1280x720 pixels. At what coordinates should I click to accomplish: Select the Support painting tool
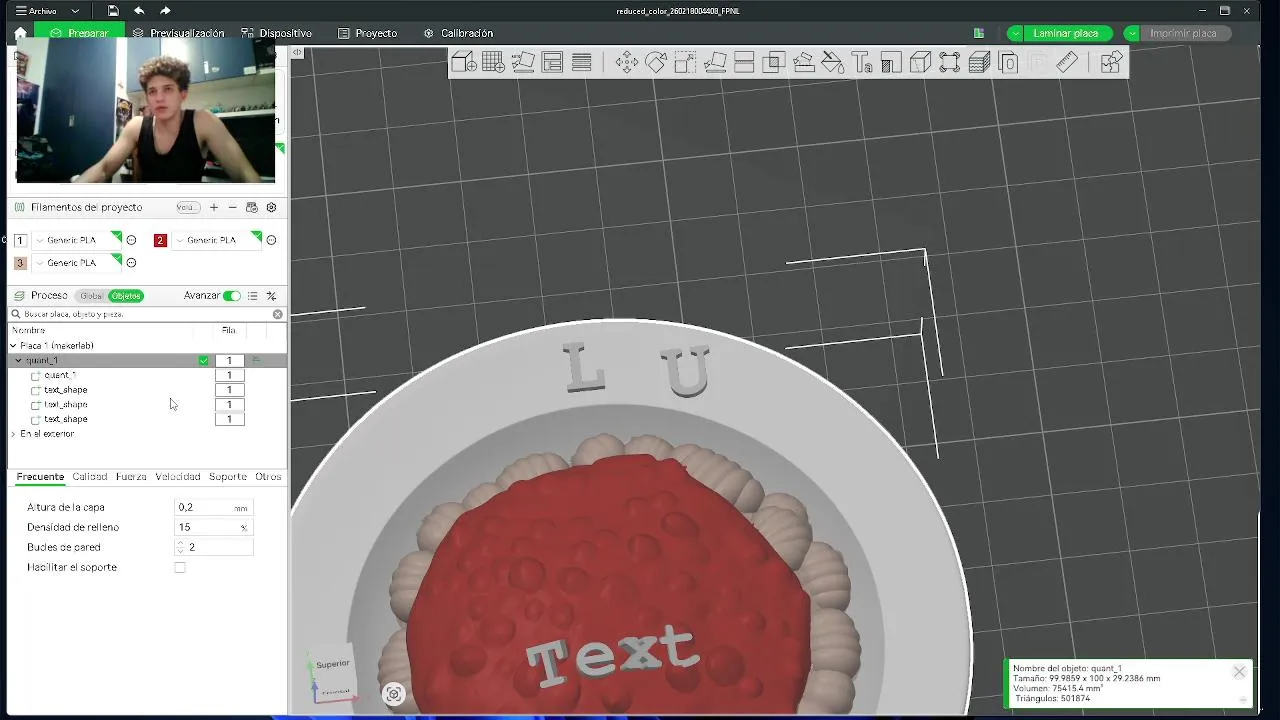tap(803, 63)
